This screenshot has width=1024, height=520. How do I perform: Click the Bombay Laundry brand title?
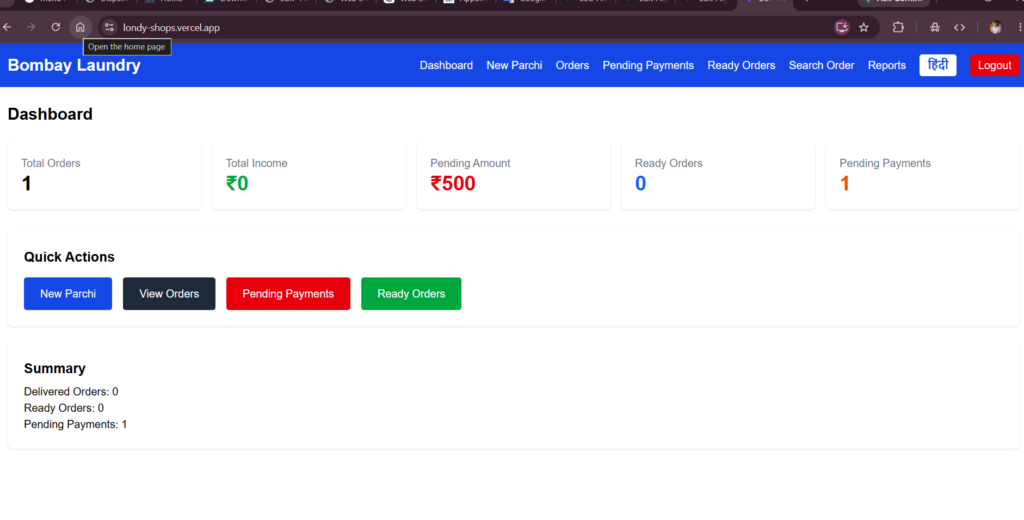(74, 65)
